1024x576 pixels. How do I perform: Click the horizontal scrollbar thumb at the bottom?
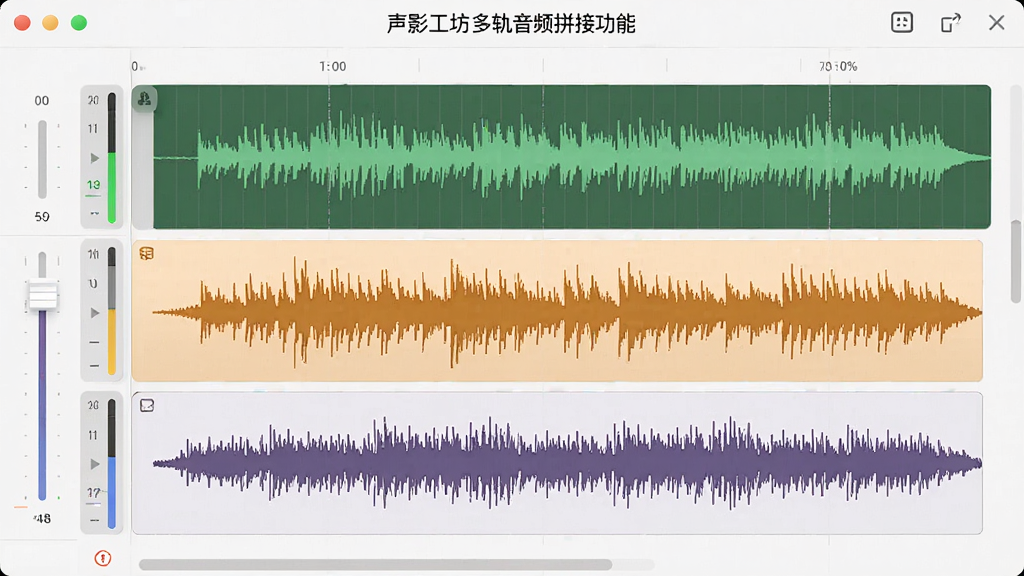376,564
